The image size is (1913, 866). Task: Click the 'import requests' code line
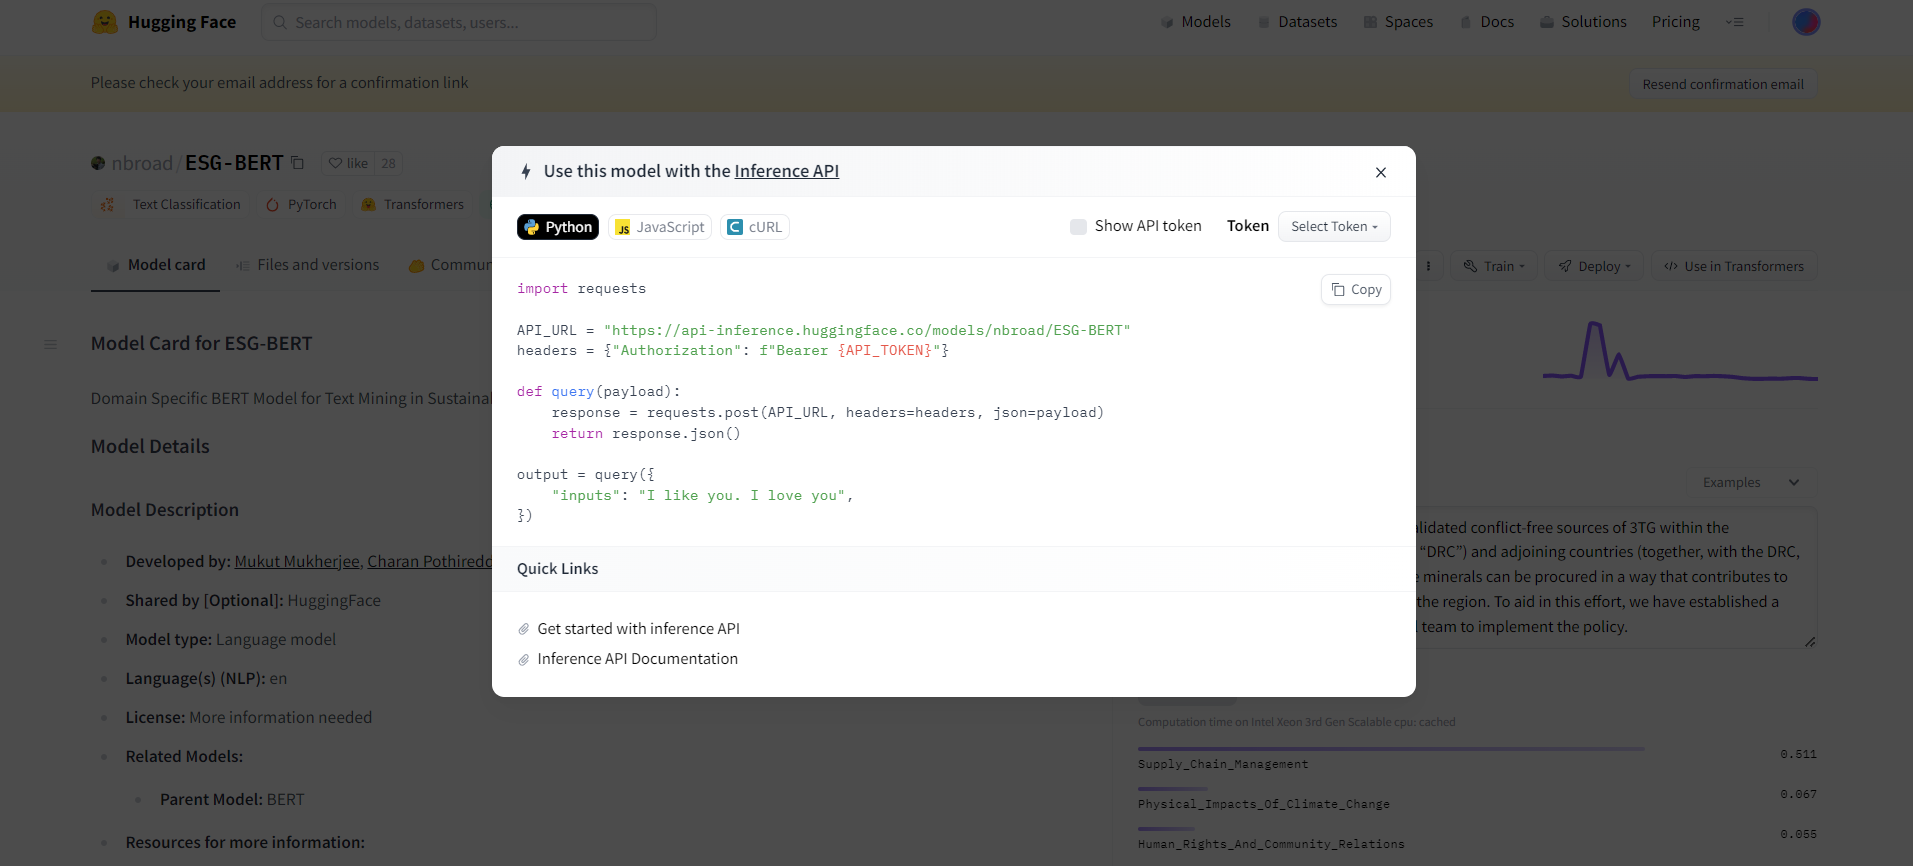click(x=581, y=289)
